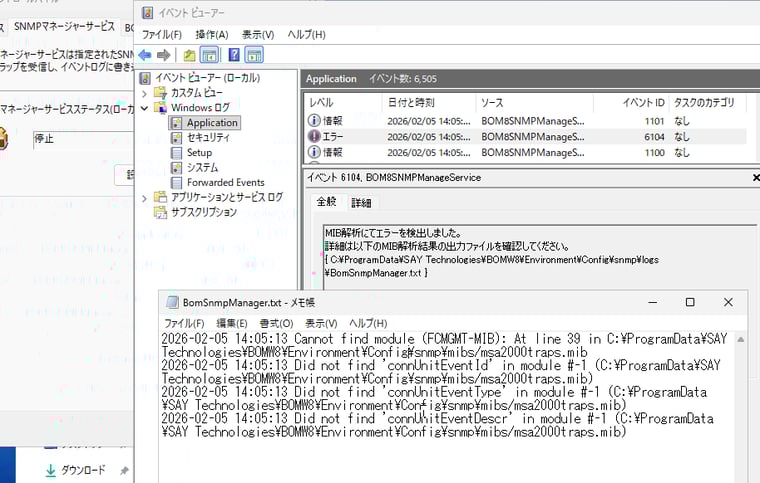Click the Notepad title bar document icon
The height and width of the screenshot is (483, 760).
coord(172,302)
